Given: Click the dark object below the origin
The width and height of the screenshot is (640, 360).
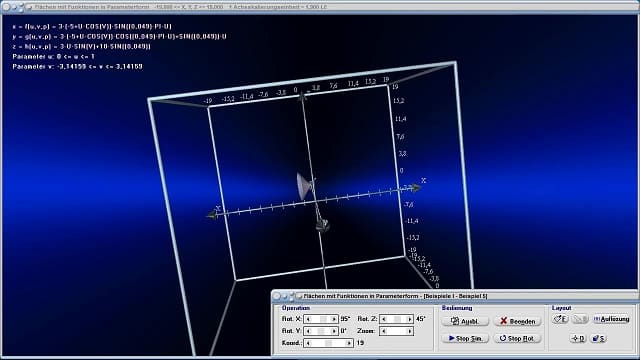Looking at the screenshot, I should pos(322,225).
